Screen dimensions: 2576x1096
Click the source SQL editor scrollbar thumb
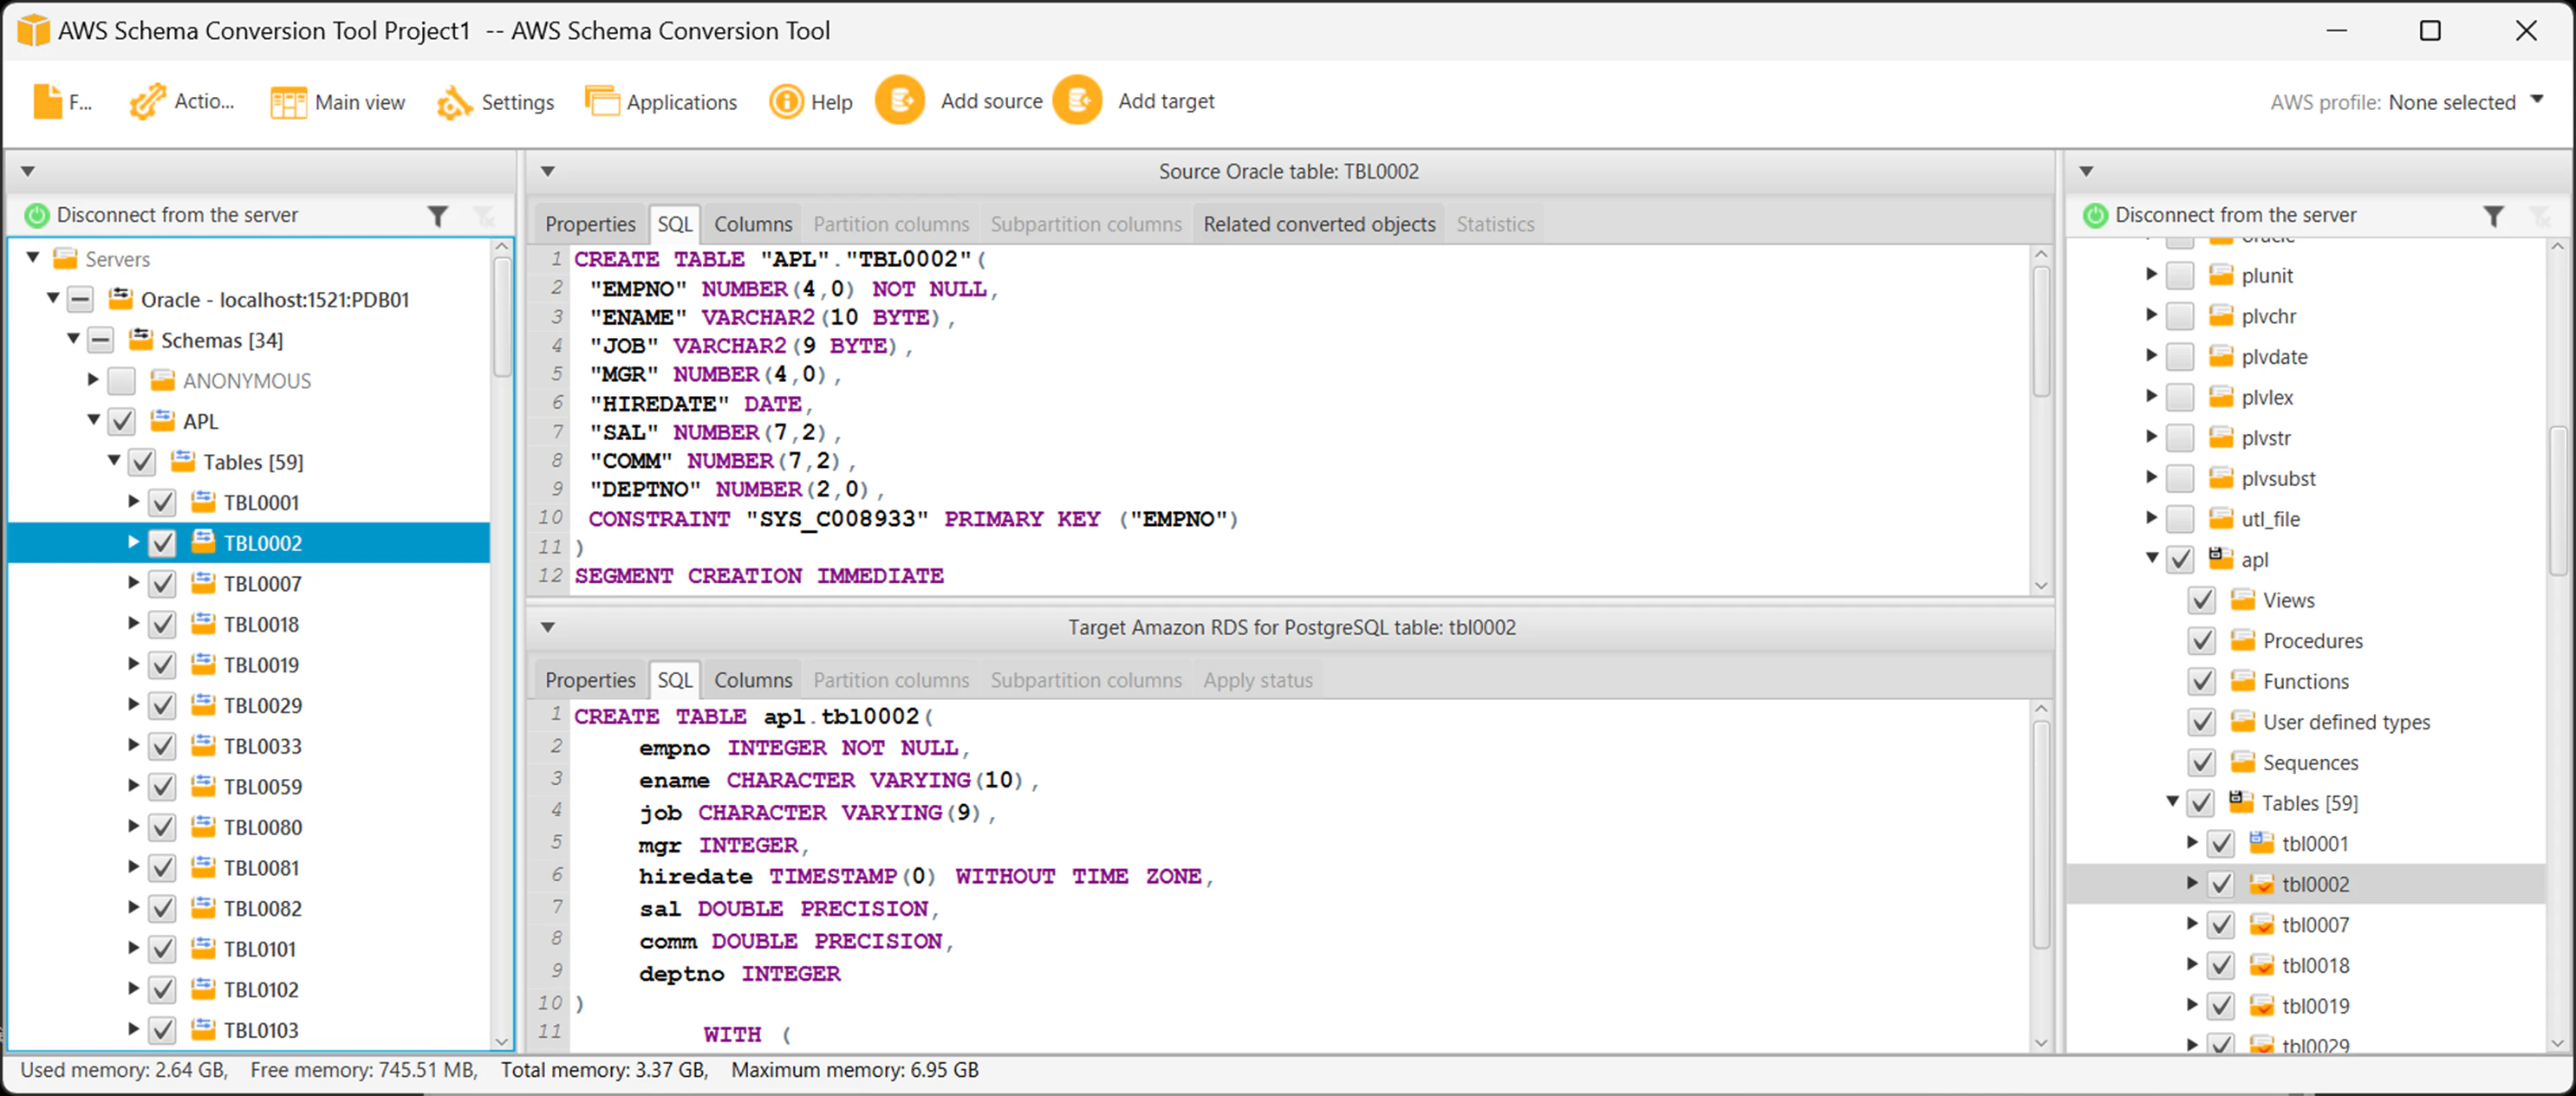tap(2041, 330)
